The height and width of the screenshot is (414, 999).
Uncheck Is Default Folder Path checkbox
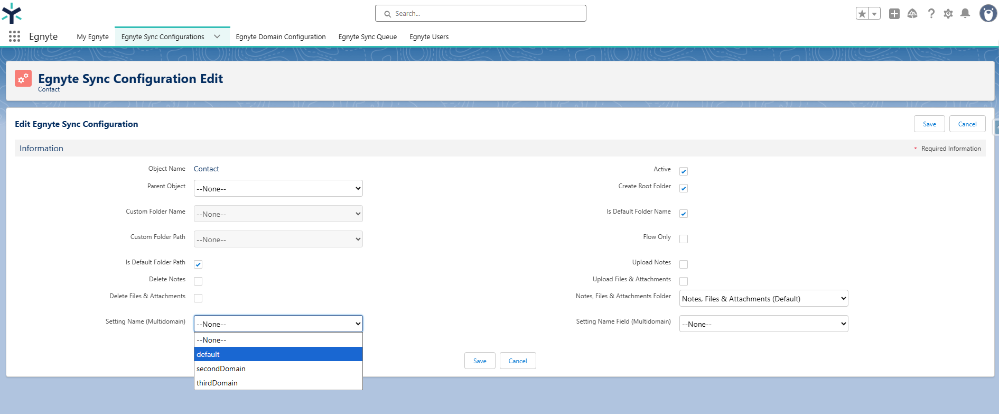198,264
